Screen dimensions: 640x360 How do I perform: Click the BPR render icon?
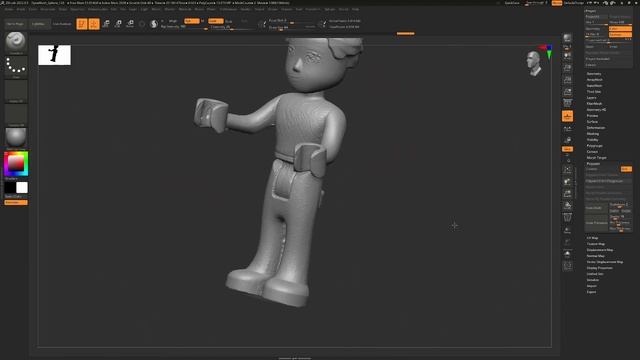567,38
